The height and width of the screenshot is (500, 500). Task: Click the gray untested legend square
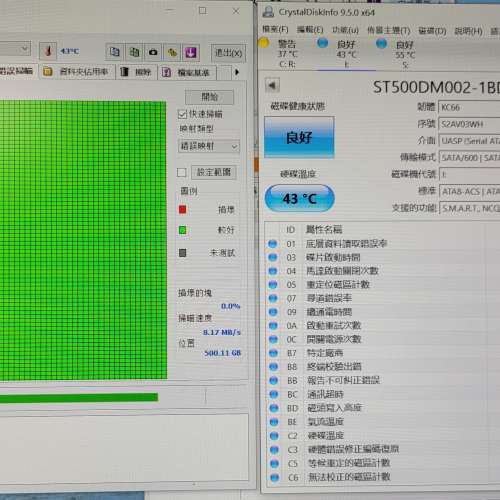[x=182, y=253]
